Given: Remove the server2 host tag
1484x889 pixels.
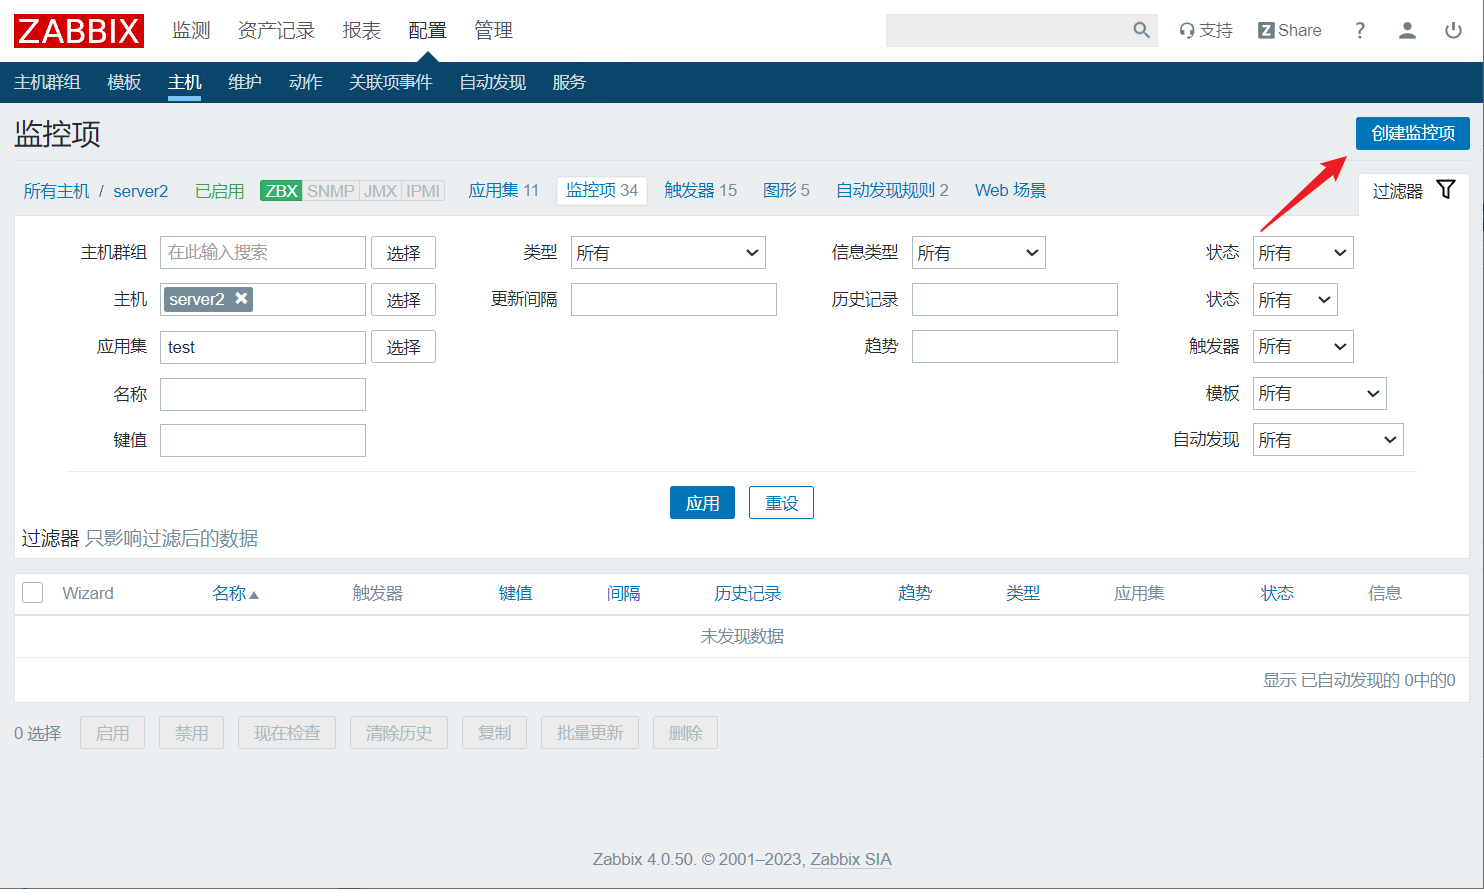Looking at the screenshot, I should coord(241,299).
